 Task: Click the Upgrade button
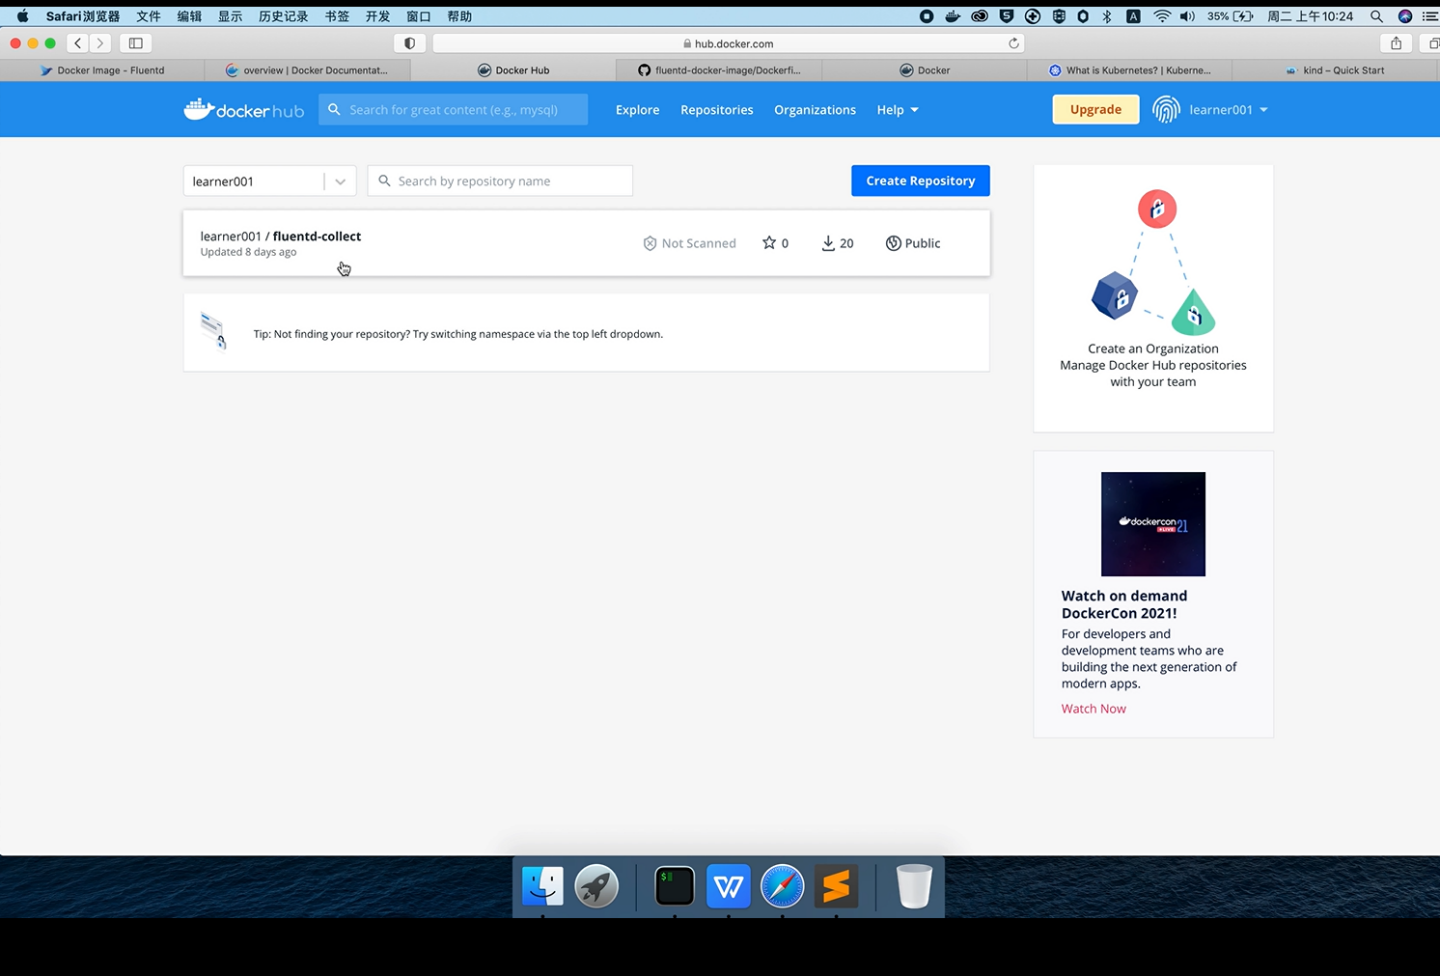point(1096,110)
